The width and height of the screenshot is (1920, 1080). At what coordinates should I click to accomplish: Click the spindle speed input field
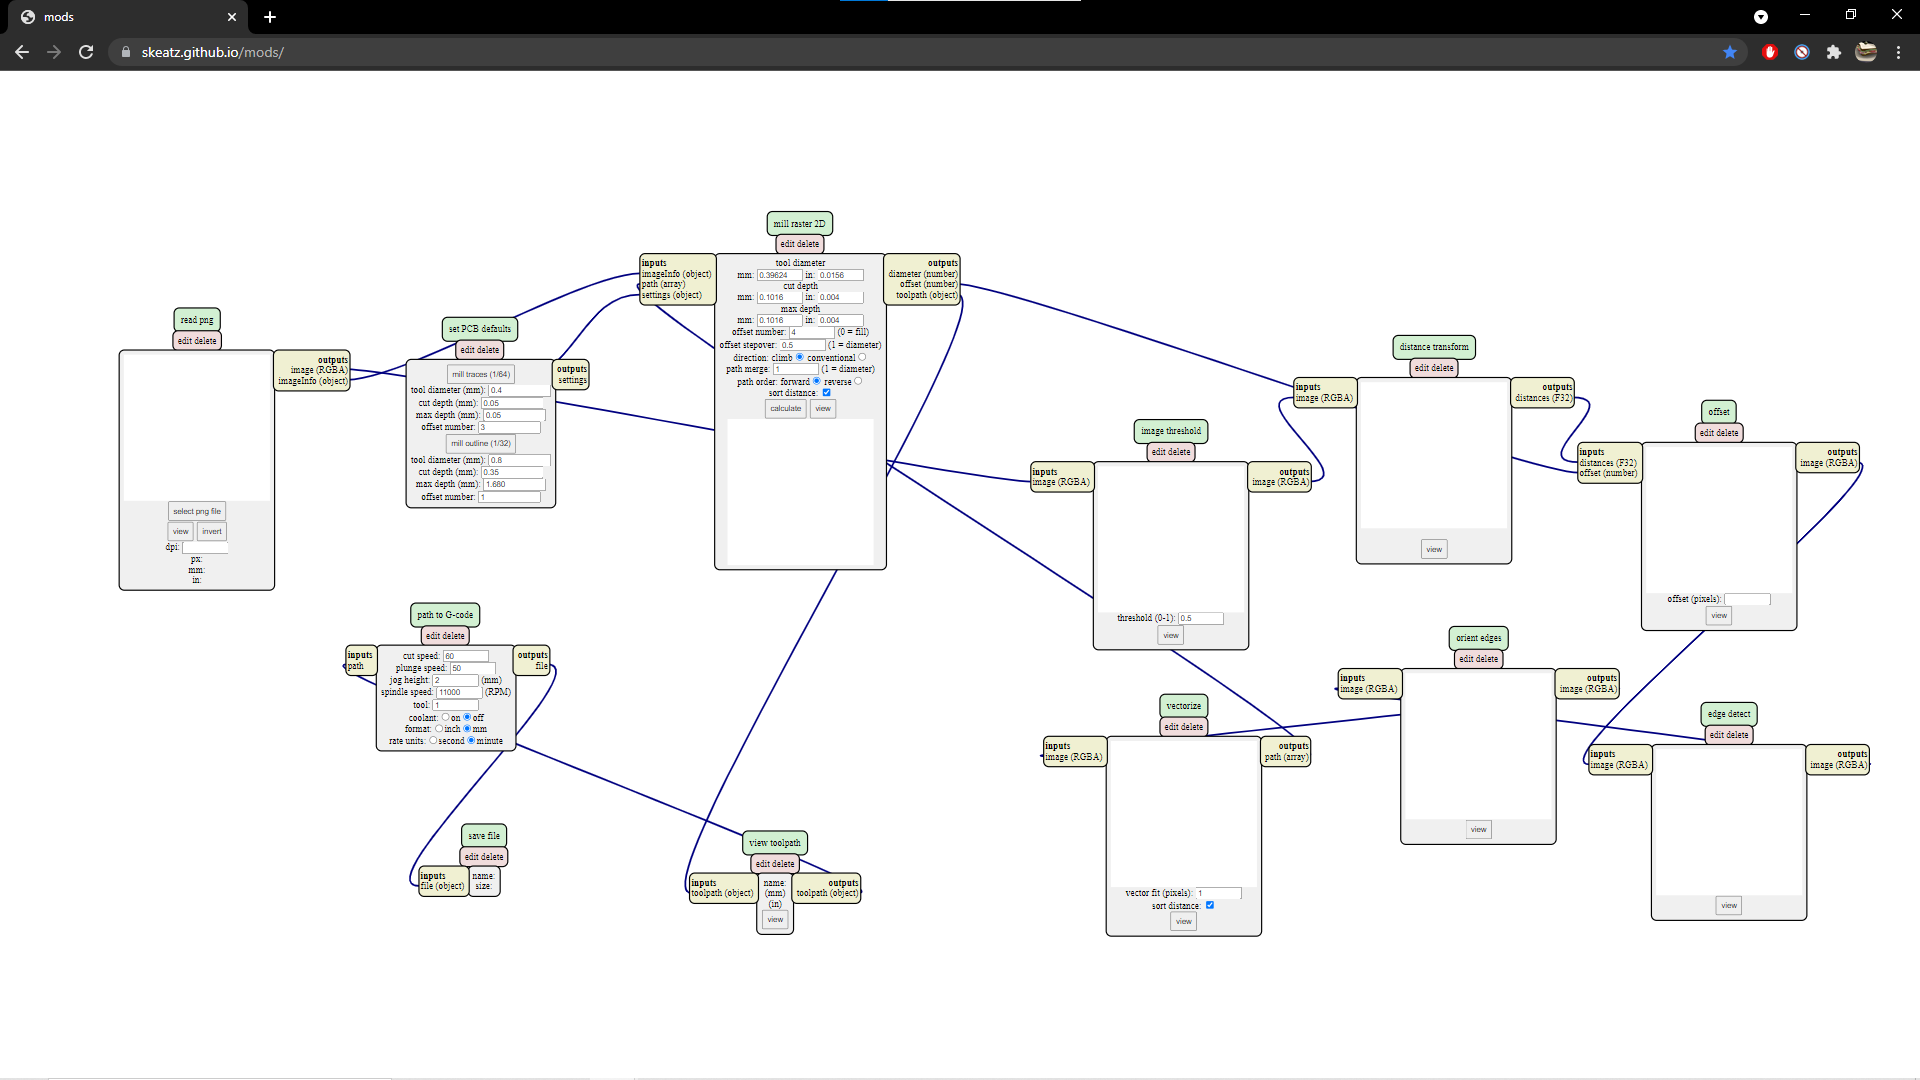pos(458,692)
